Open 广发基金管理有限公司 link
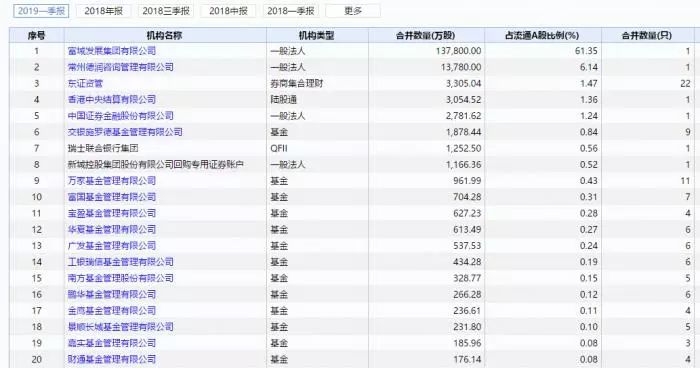 point(112,246)
